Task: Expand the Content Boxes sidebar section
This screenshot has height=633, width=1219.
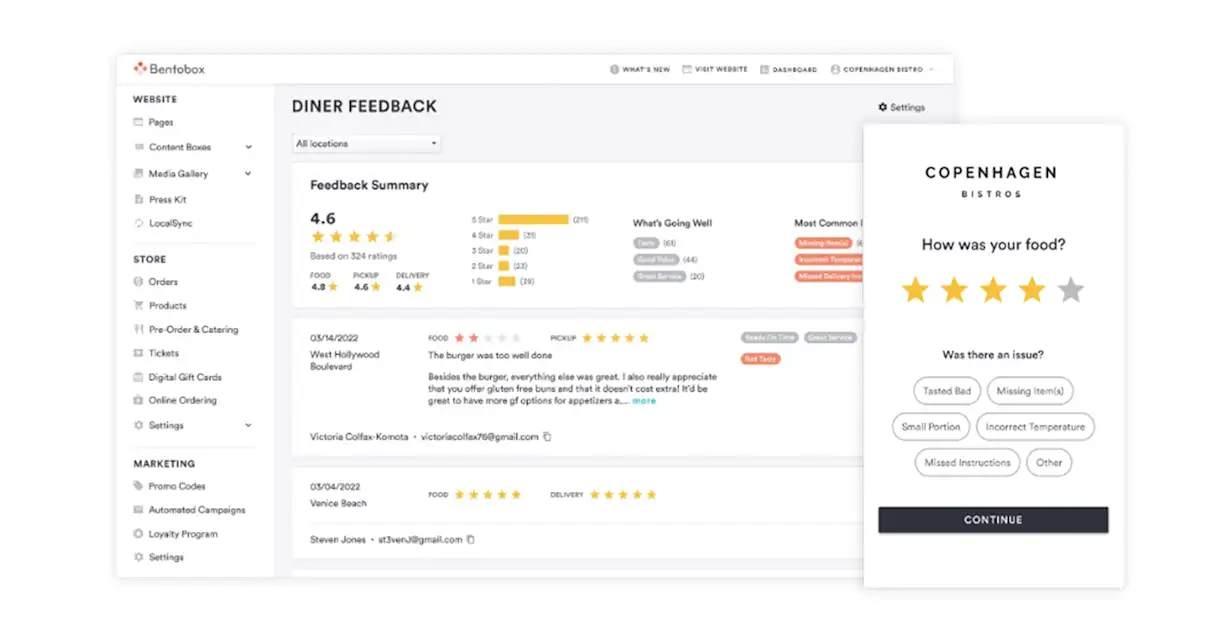Action: (248, 147)
